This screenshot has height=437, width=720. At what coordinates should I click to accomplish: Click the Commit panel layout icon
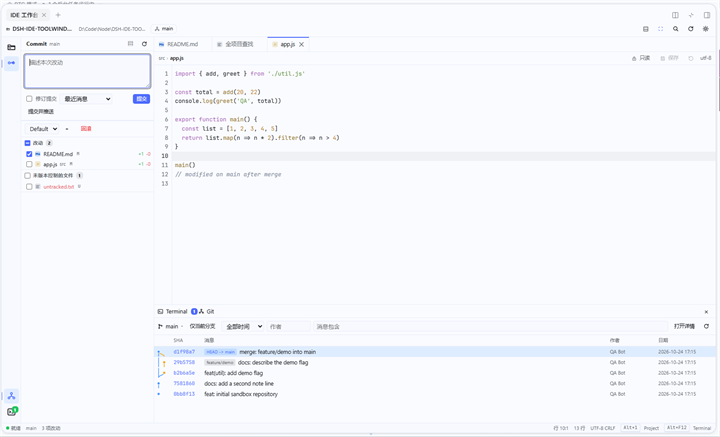(x=130, y=44)
